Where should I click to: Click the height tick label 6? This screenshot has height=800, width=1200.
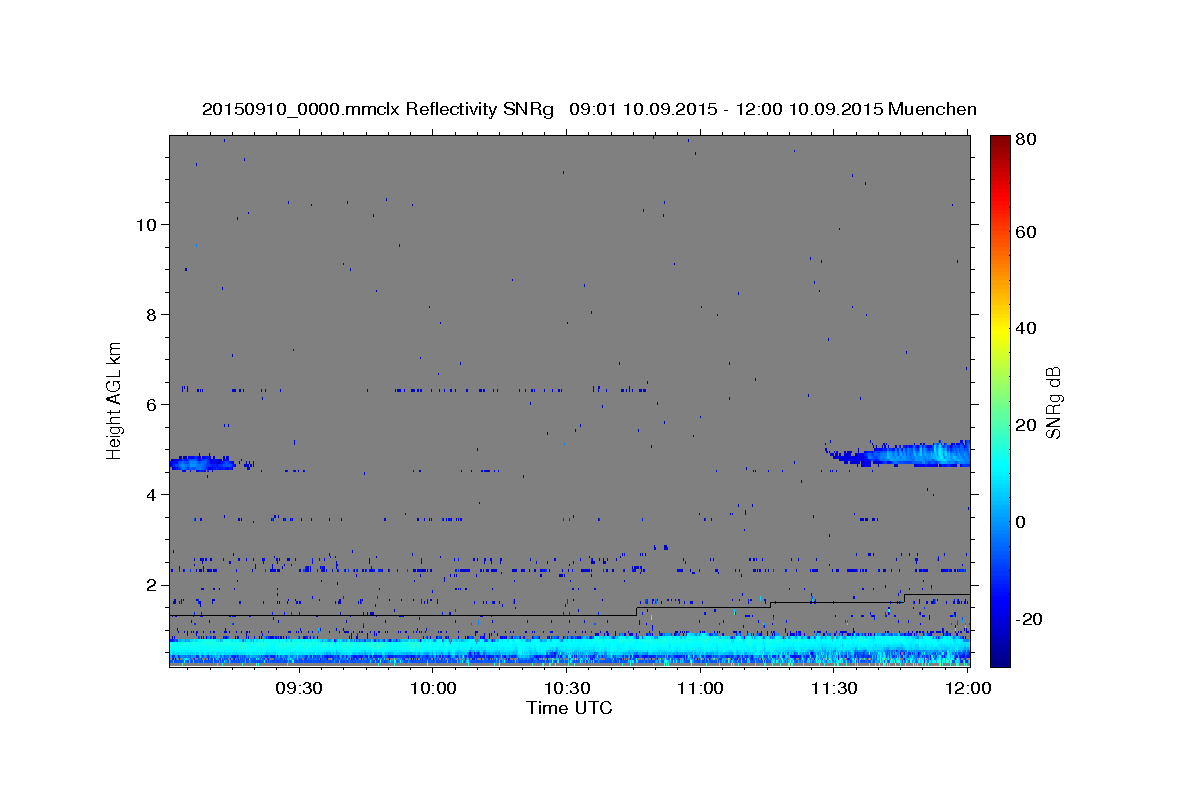(x=150, y=404)
